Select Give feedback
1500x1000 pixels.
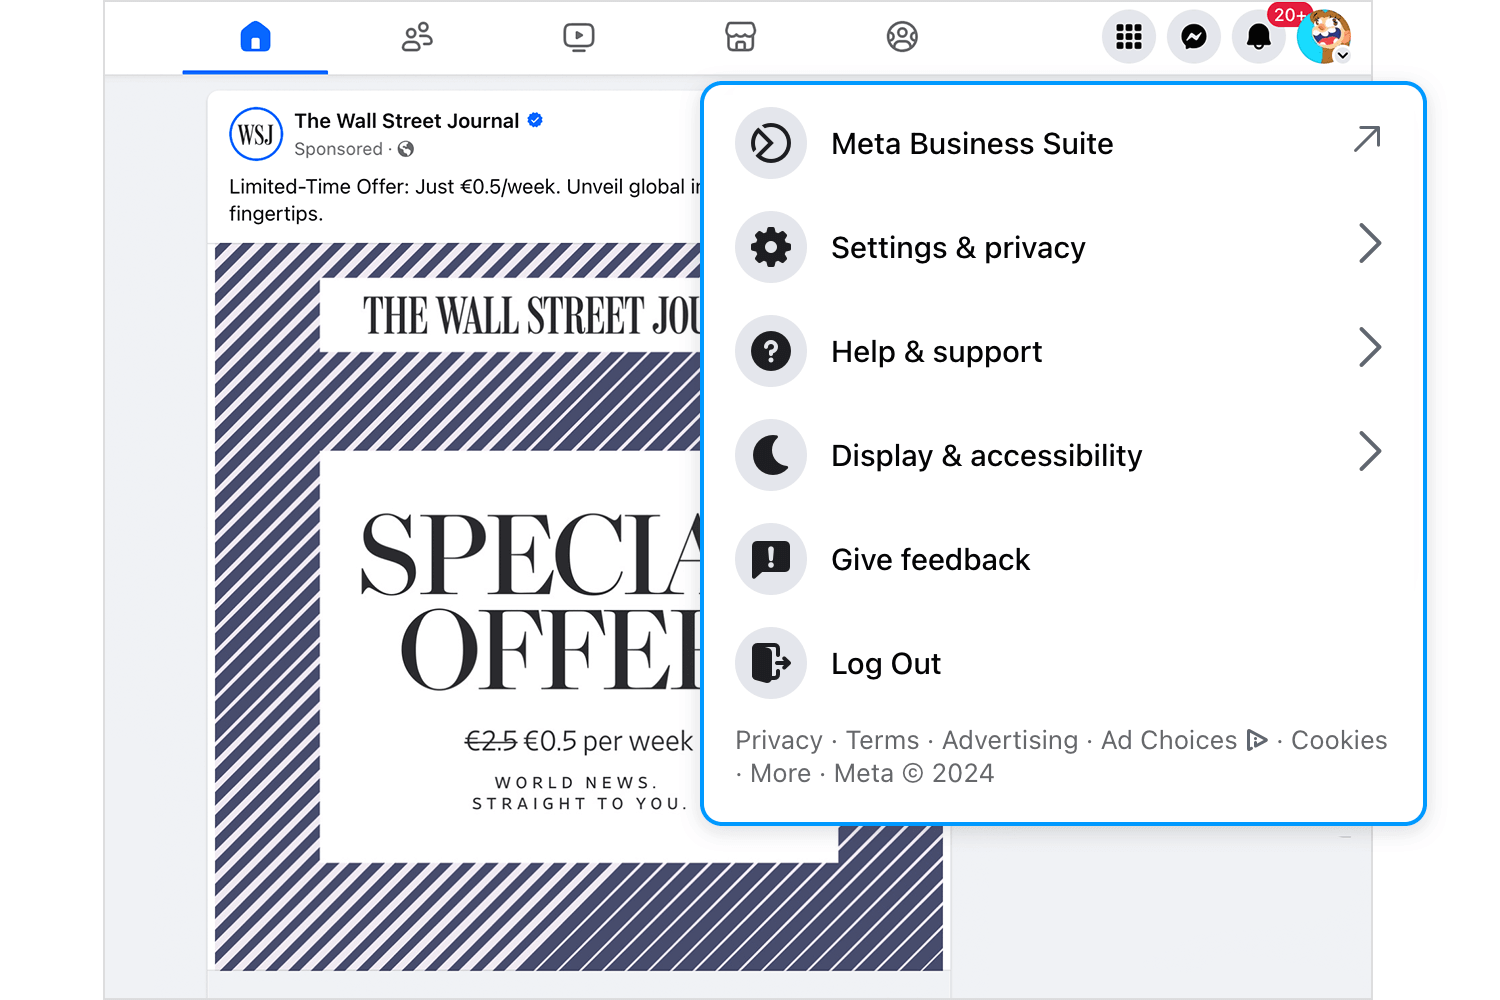(1063, 559)
